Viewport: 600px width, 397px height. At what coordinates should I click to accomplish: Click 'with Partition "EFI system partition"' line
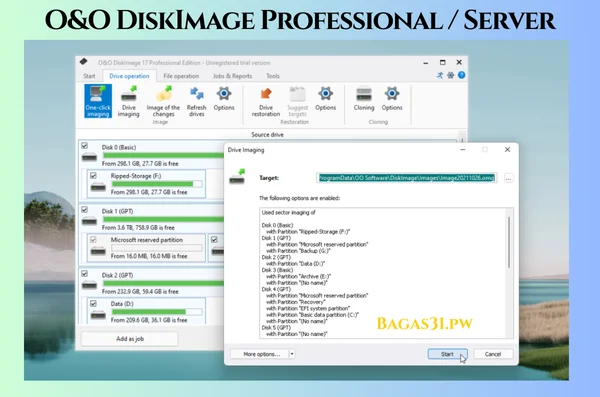click(308, 308)
